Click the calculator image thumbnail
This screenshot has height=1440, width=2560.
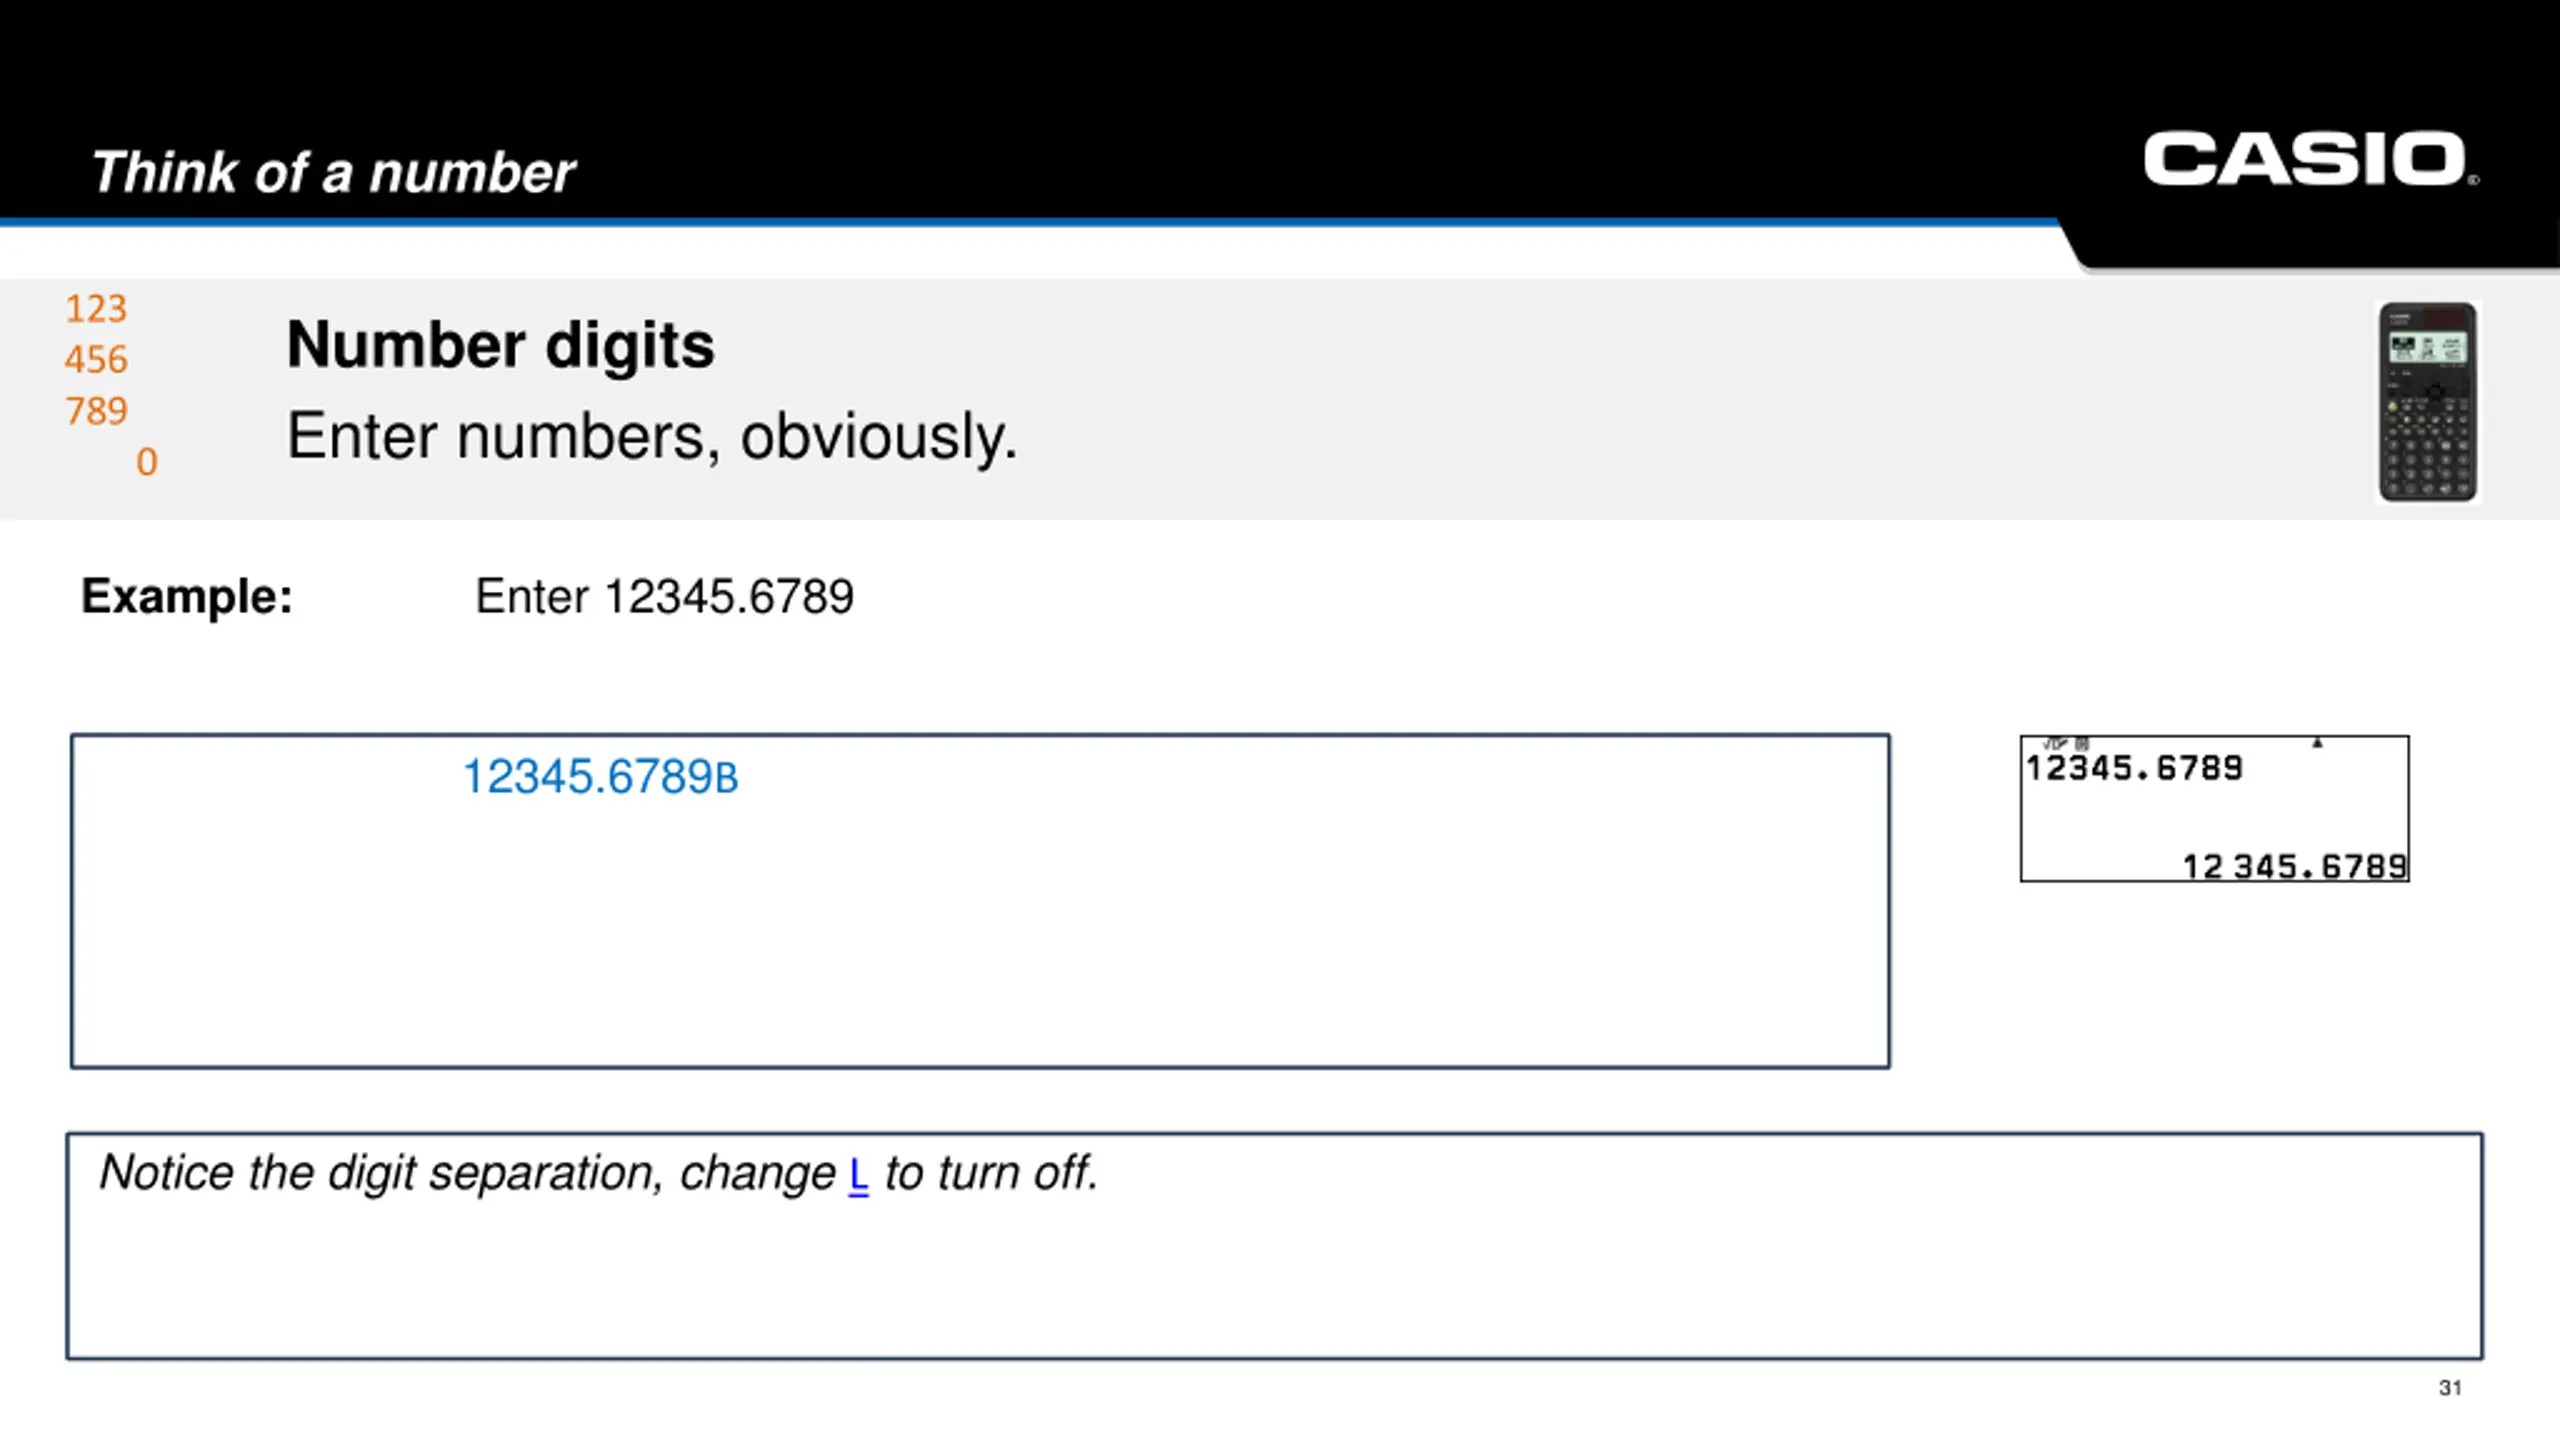(2427, 402)
